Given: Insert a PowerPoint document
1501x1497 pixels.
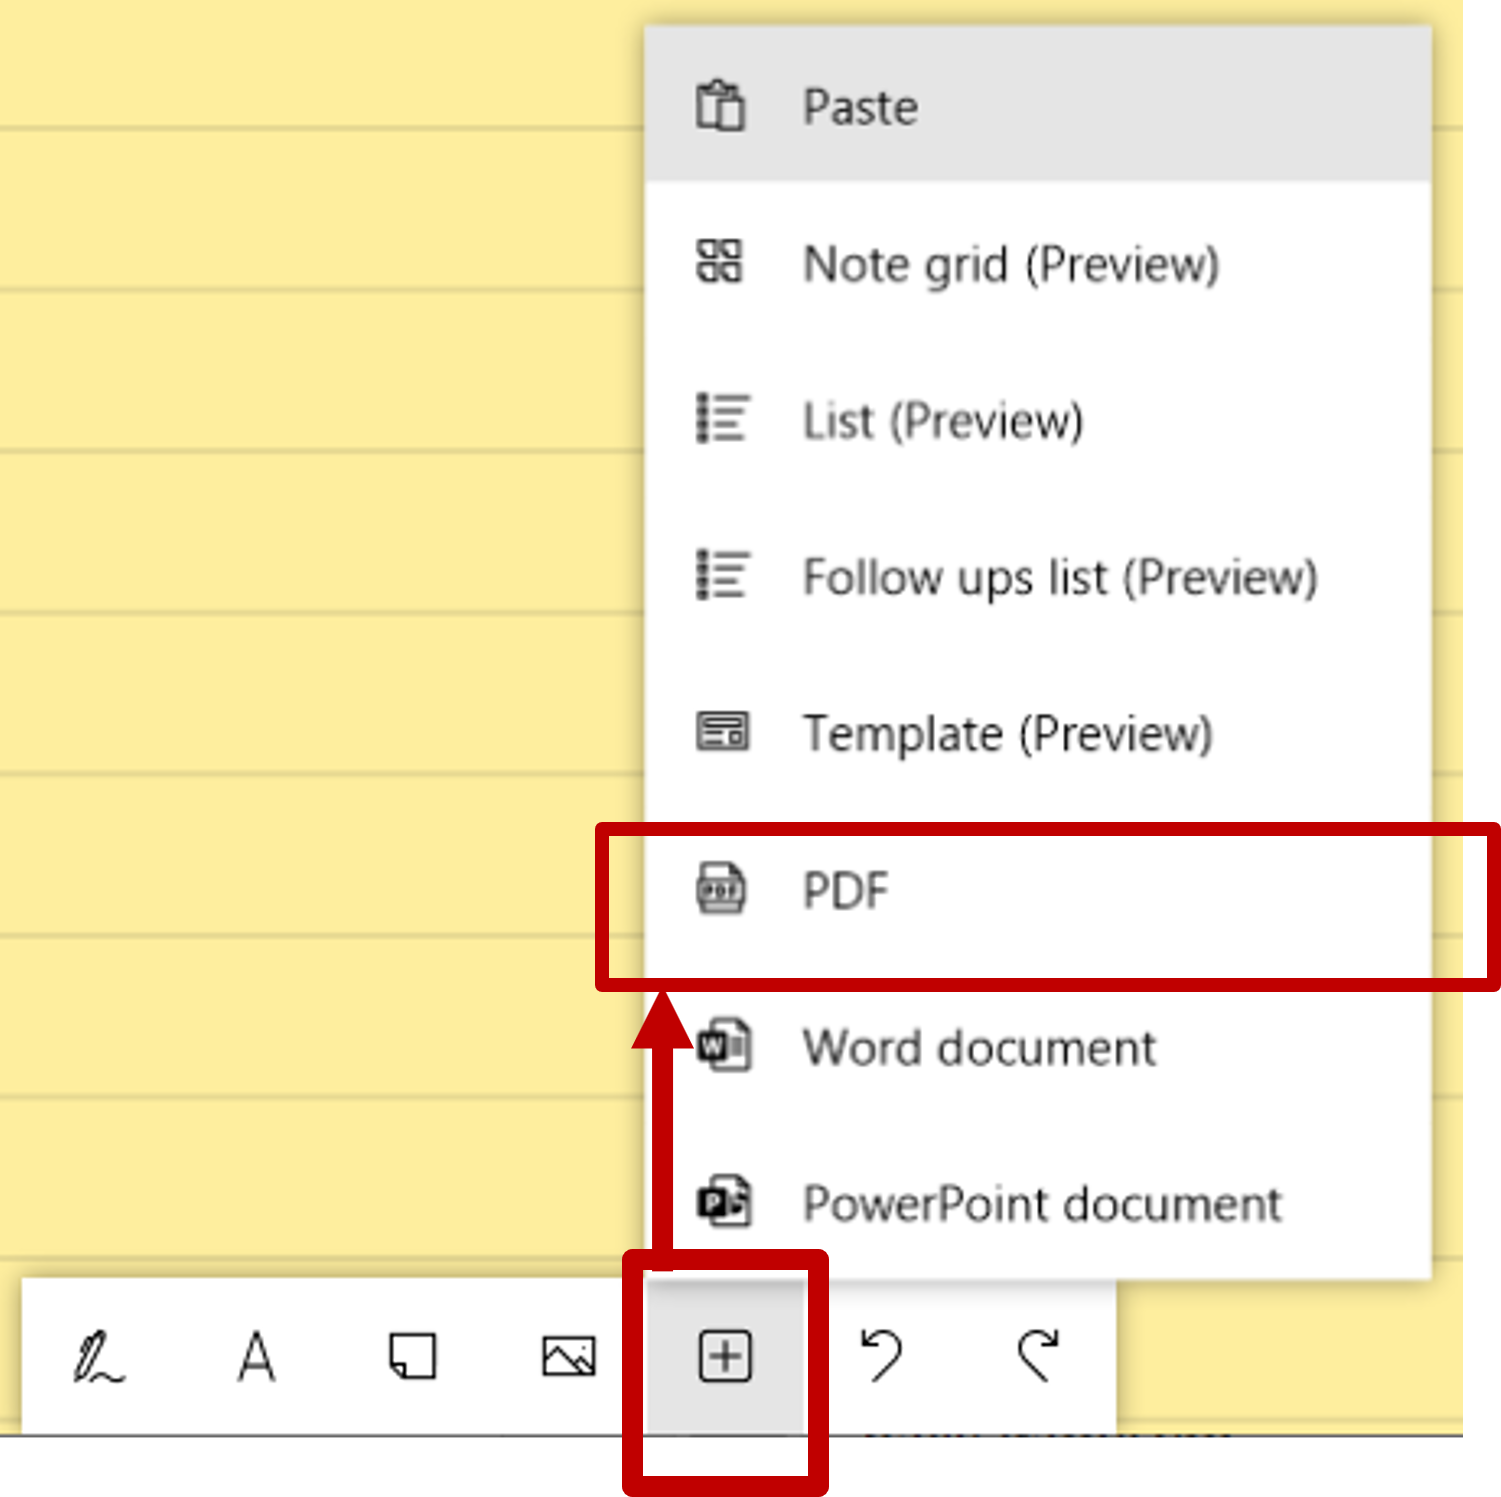Looking at the screenshot, I should (1041, 1204).
